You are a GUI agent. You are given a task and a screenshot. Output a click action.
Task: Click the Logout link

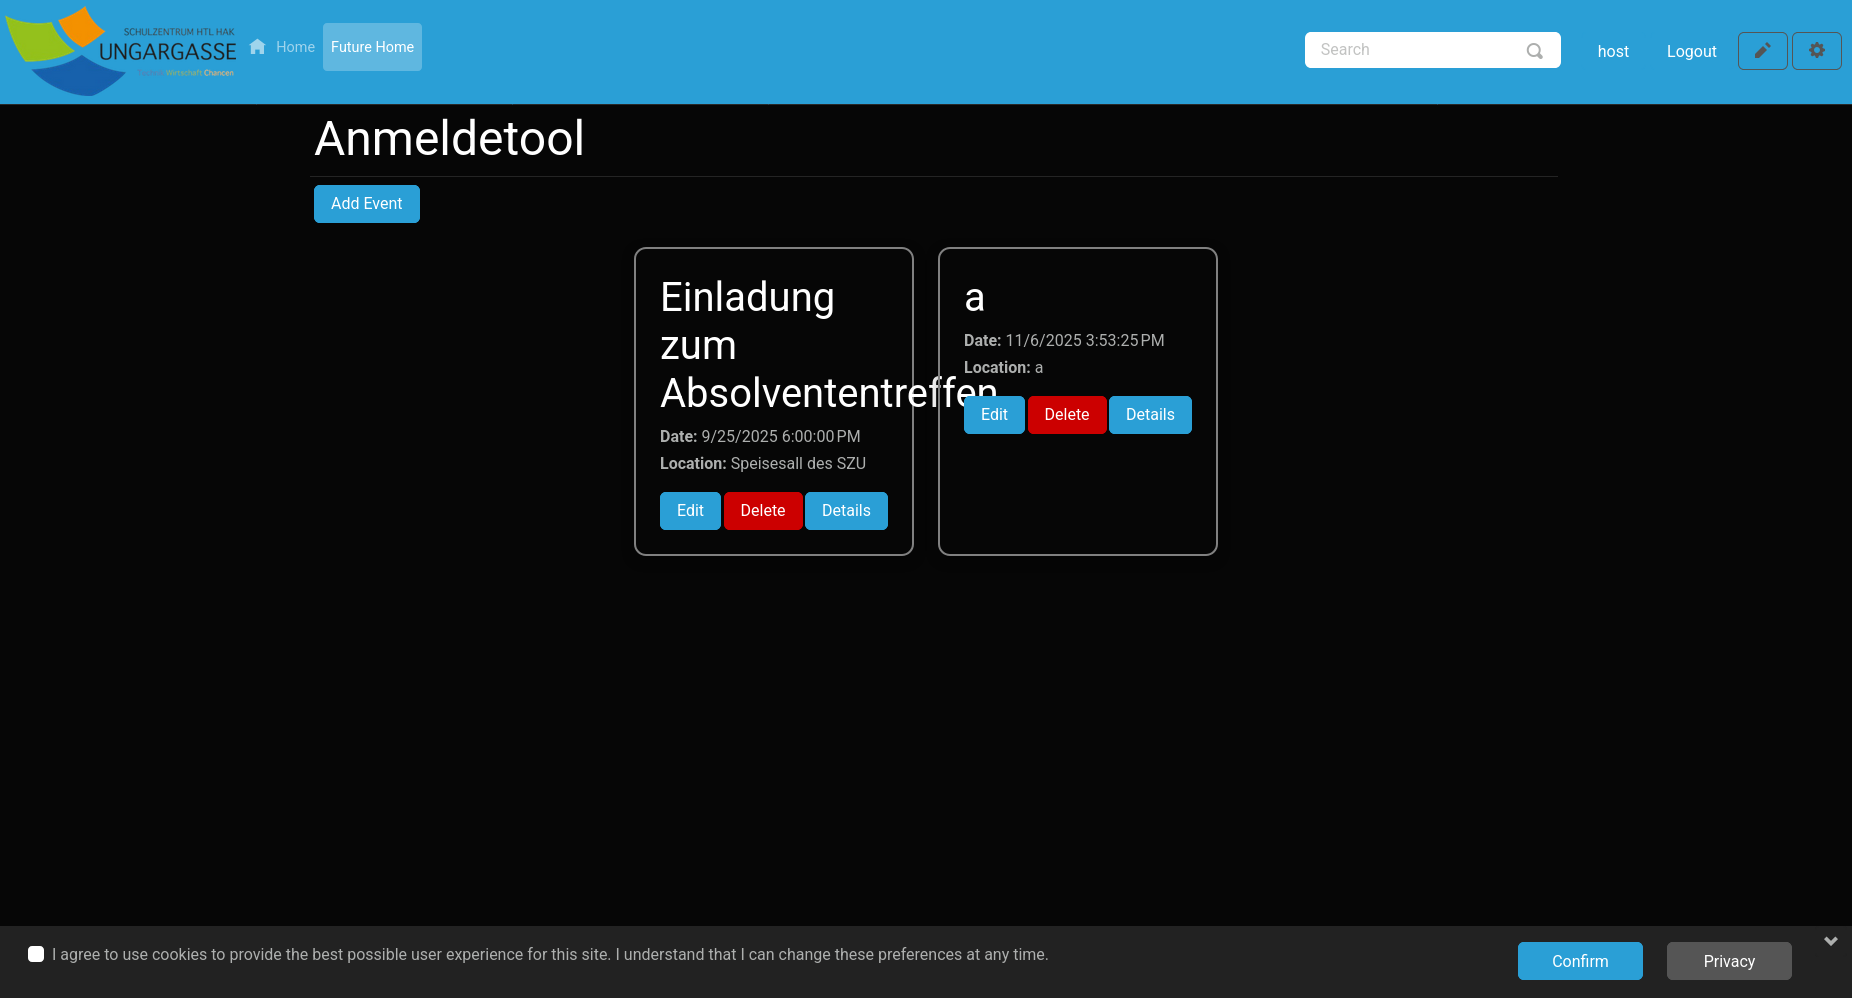(x=1691, y=52)
